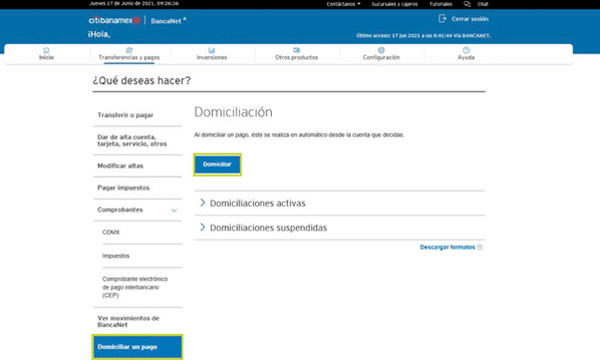Click the Último acceso text
Image resolution: width=600 pixels, height=360 pixels.
point(423,36)
